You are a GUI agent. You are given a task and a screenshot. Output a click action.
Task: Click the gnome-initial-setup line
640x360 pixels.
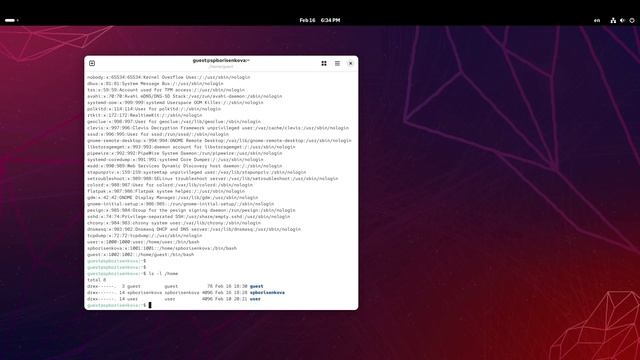180,204
